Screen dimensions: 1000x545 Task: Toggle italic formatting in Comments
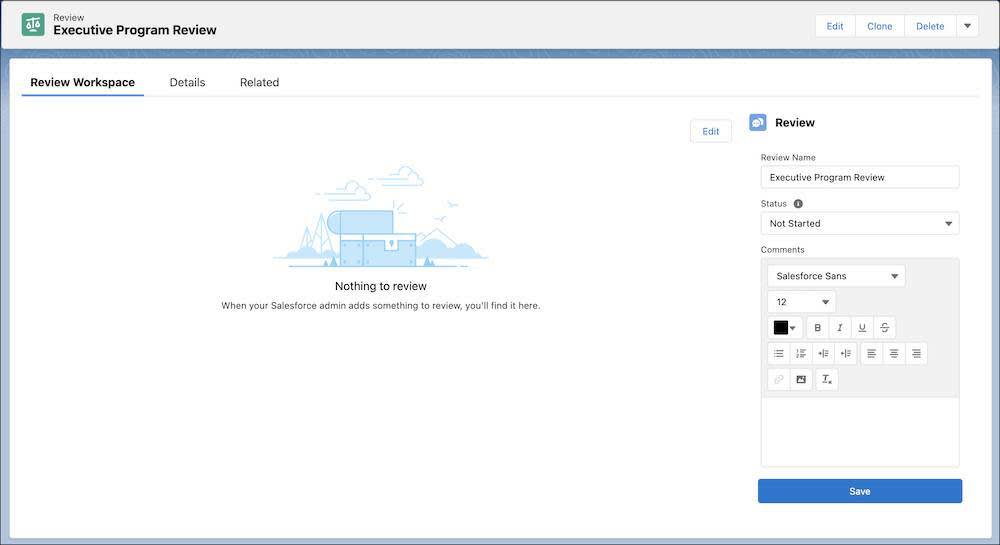tap(840, 328)
